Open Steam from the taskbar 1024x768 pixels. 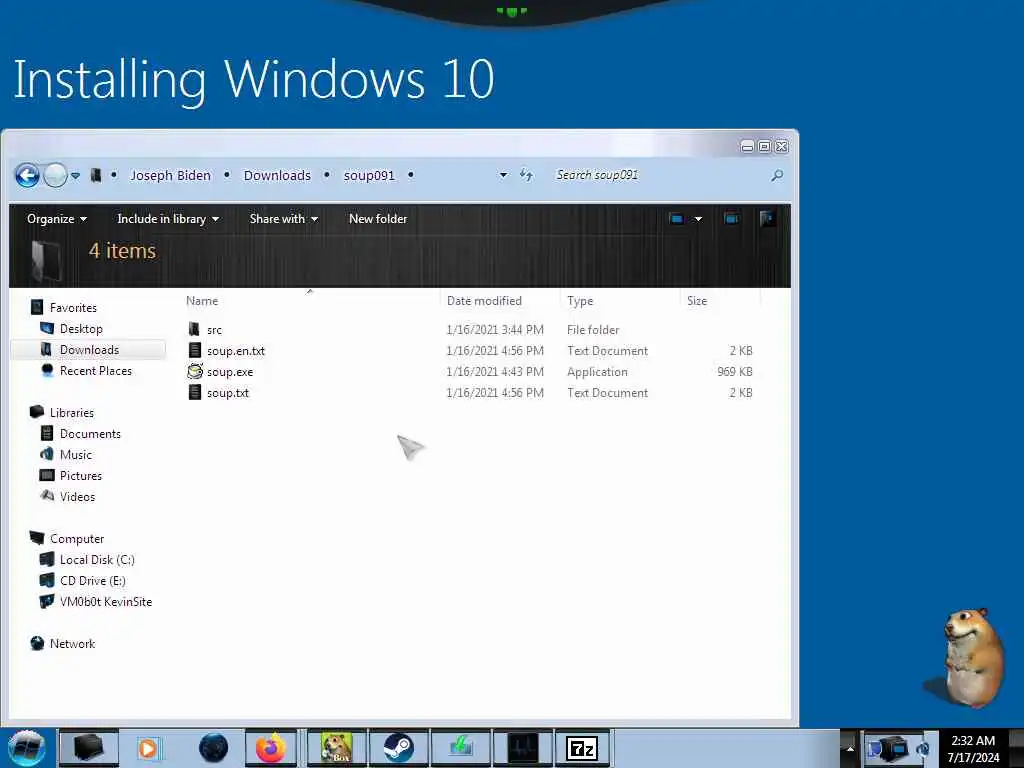click(x=398, y=748)
